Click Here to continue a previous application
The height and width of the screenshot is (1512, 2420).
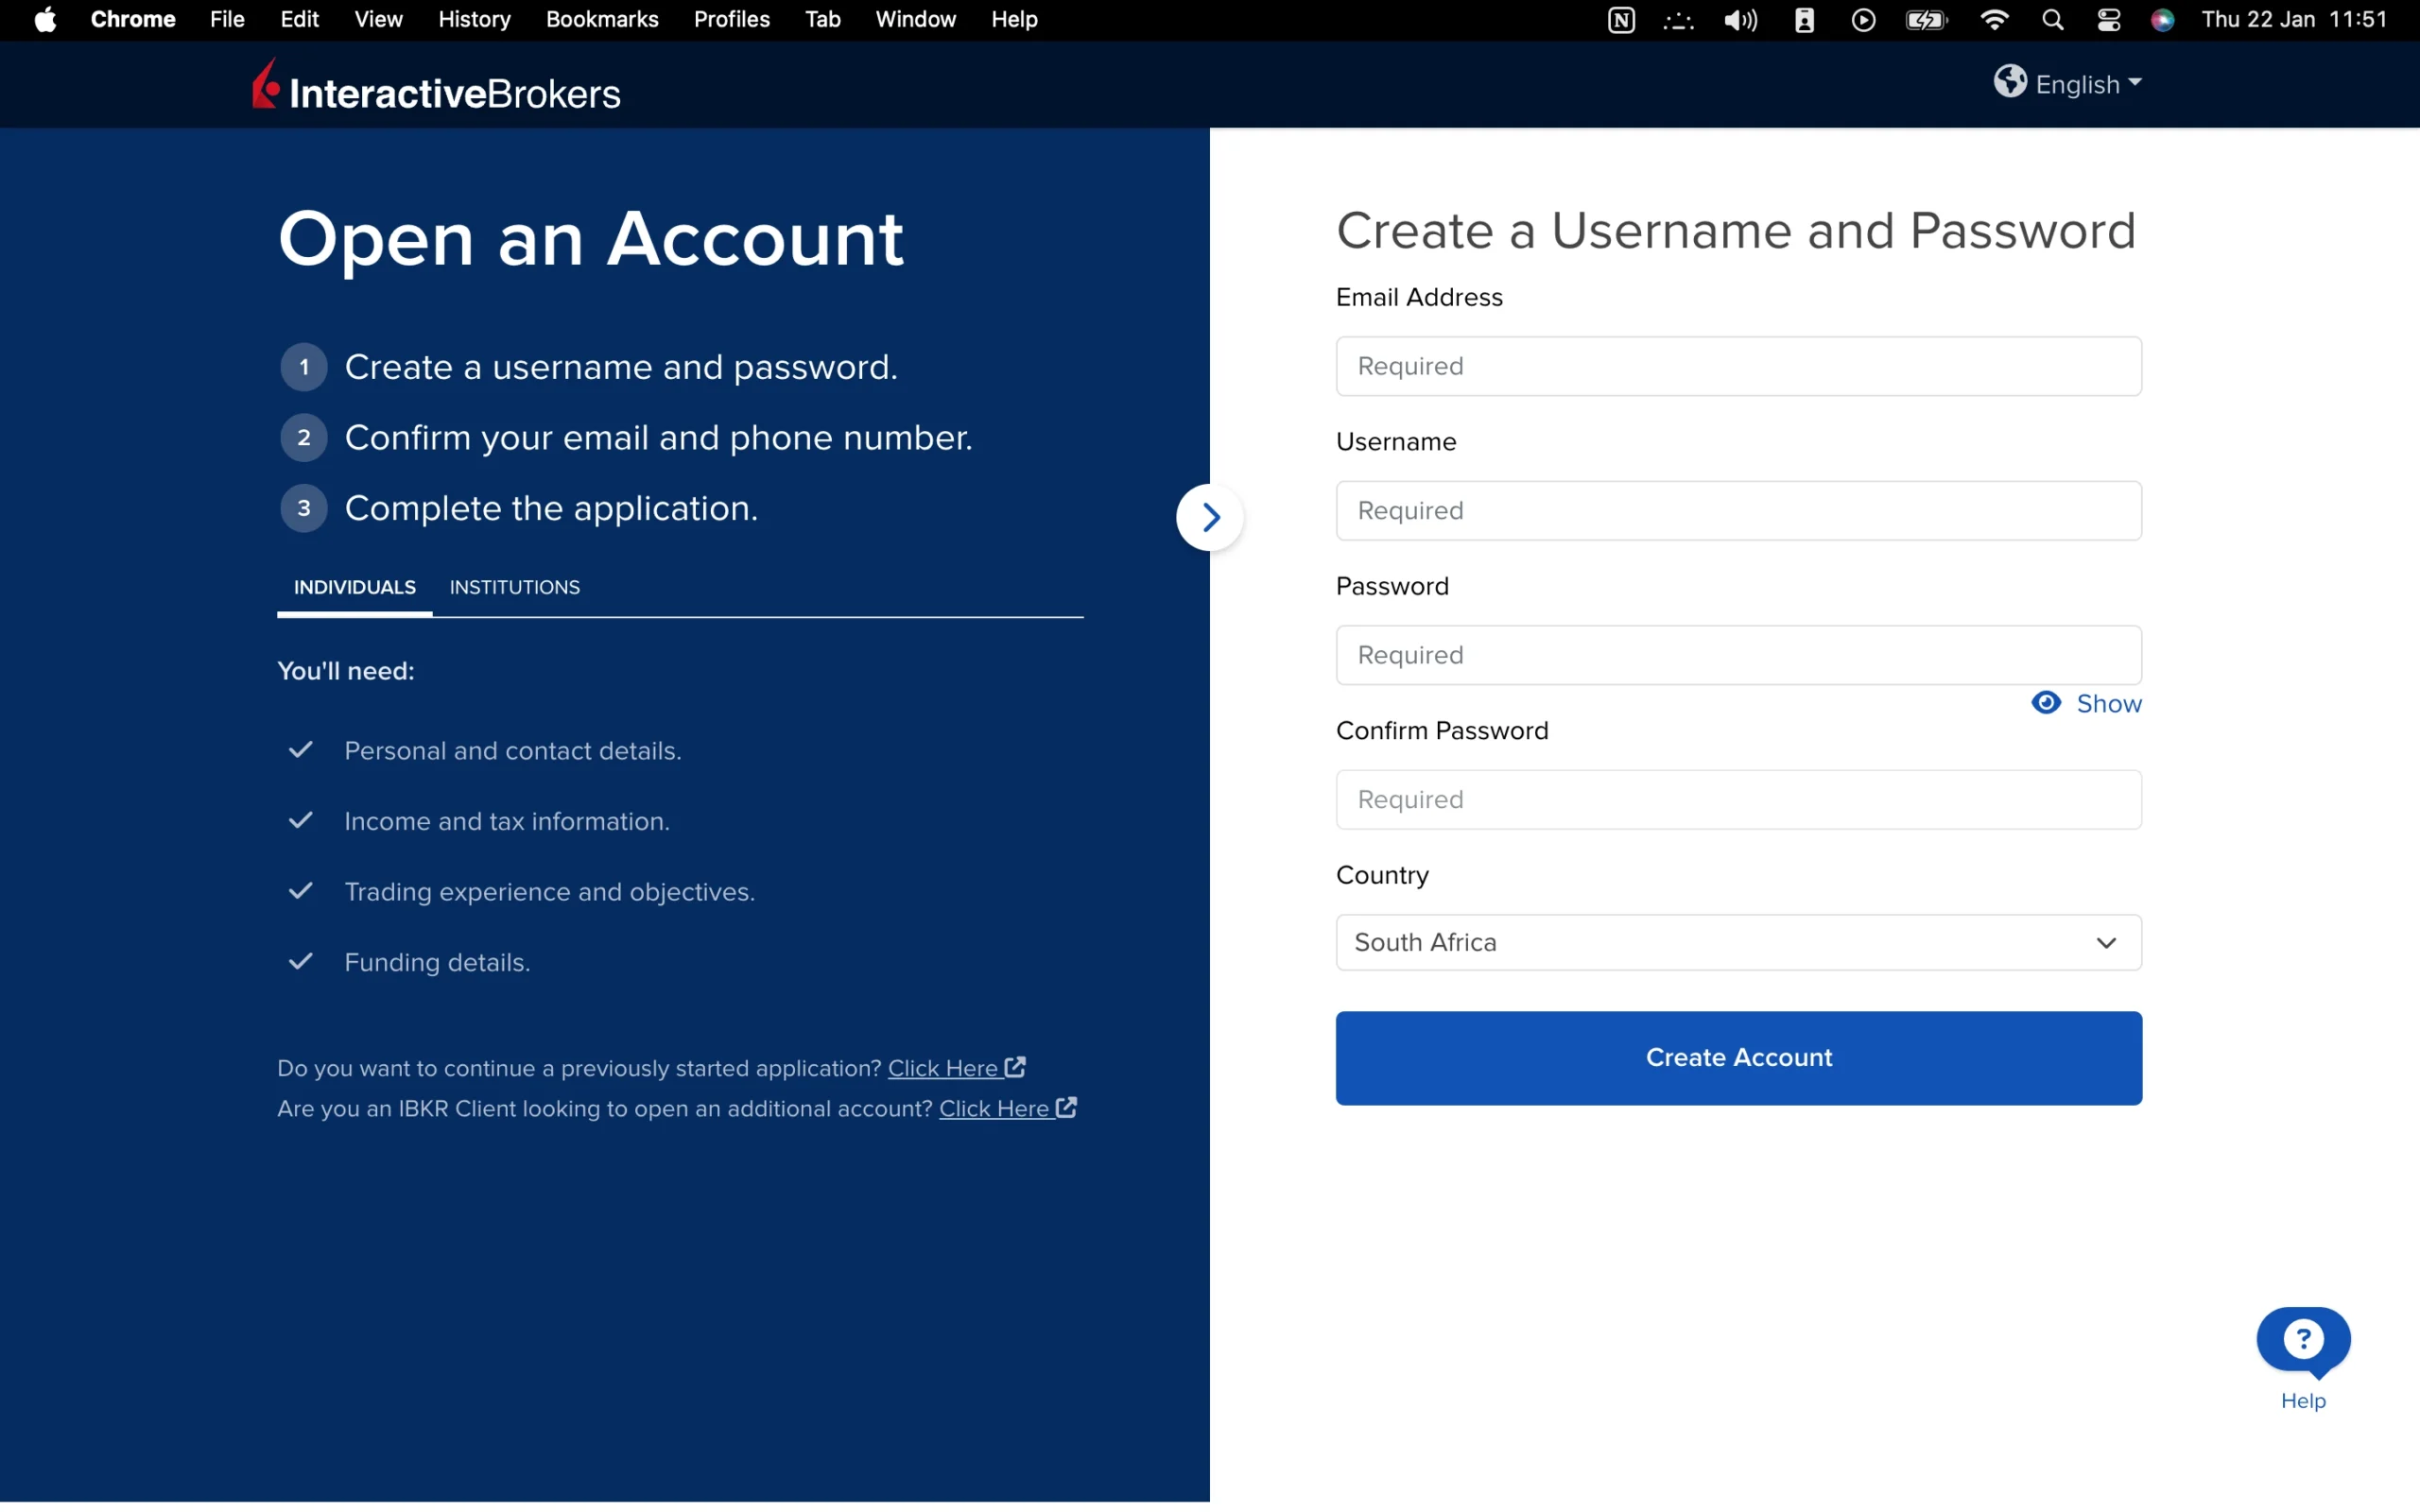[946, 1066]
